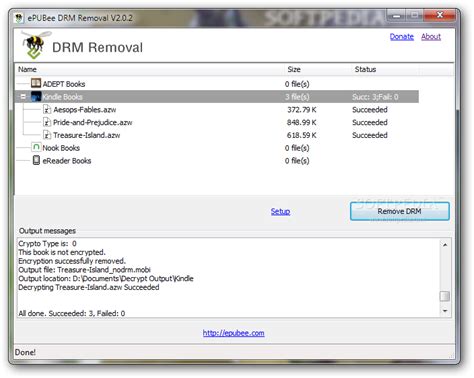Click the '0 file(s)' count for ADEPT Books
474x378 pixels.
tap(297, 84)
